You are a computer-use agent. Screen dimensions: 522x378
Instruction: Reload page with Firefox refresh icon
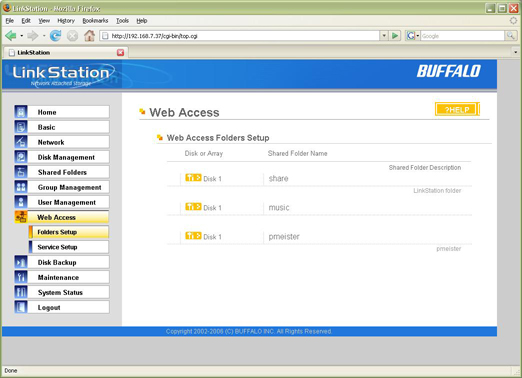55,36
